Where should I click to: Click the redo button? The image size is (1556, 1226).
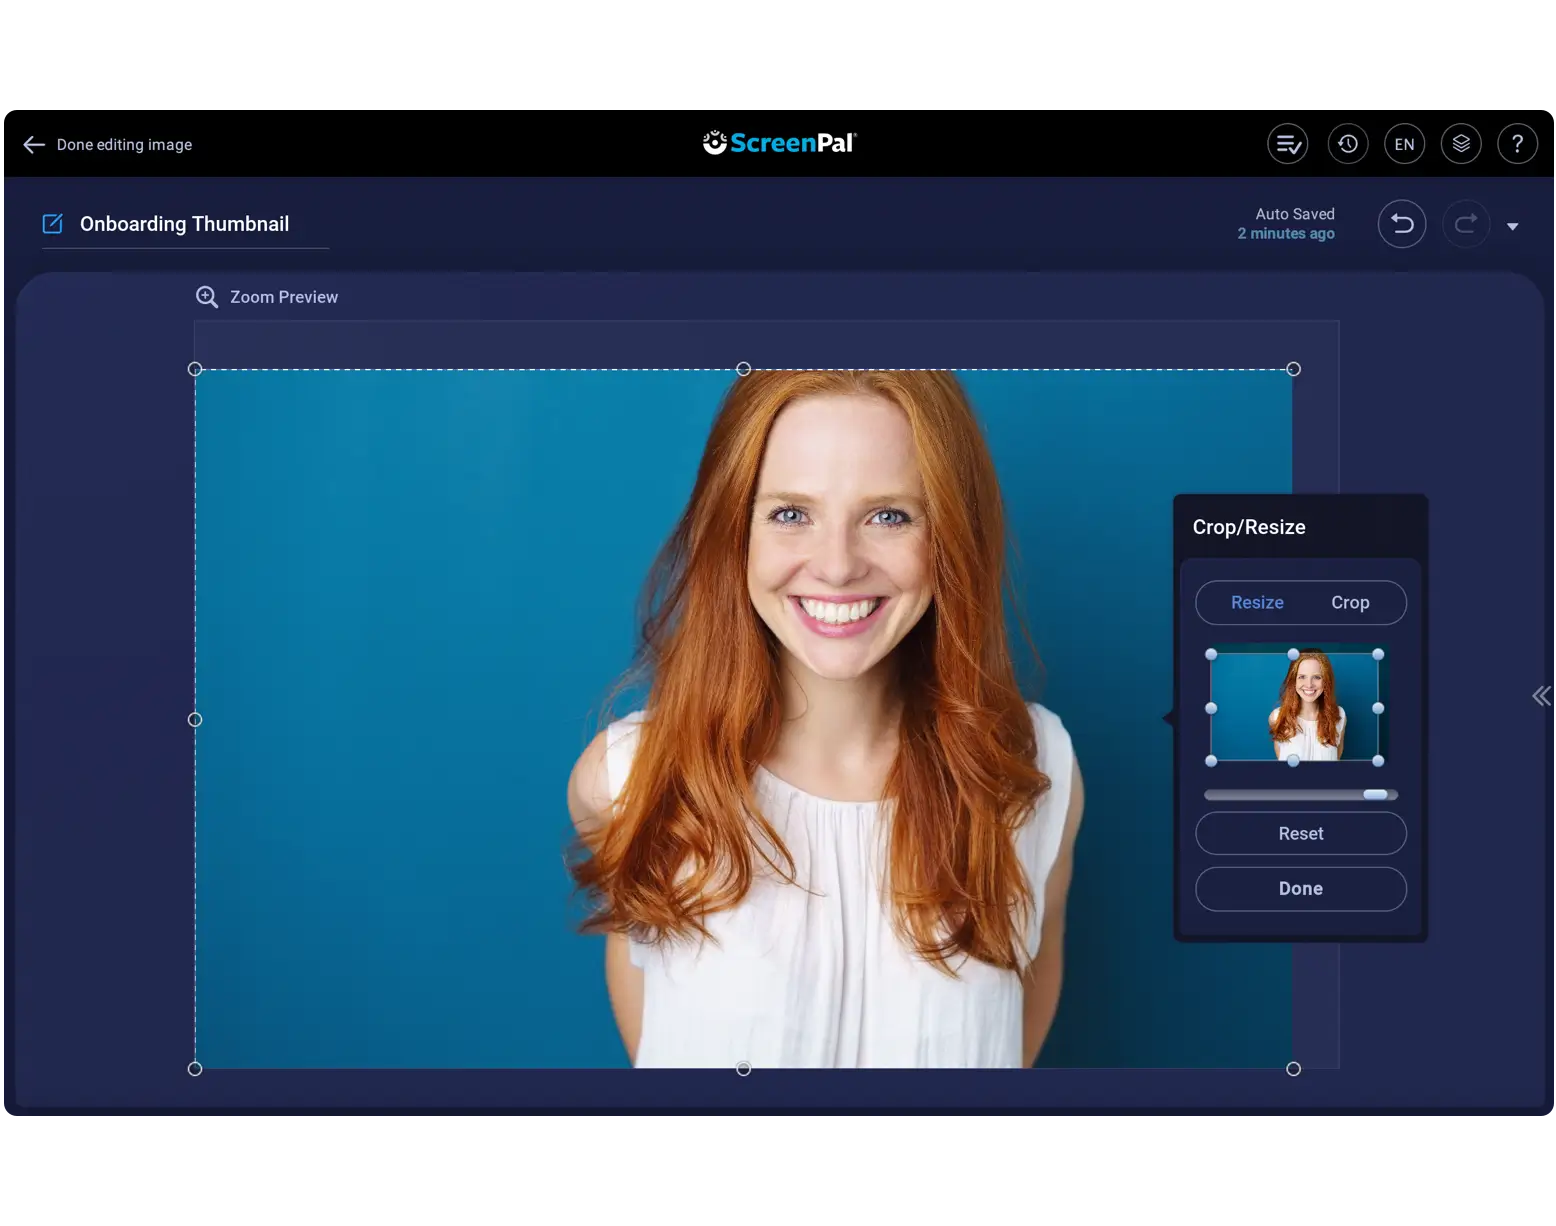tap(1466, 224)
